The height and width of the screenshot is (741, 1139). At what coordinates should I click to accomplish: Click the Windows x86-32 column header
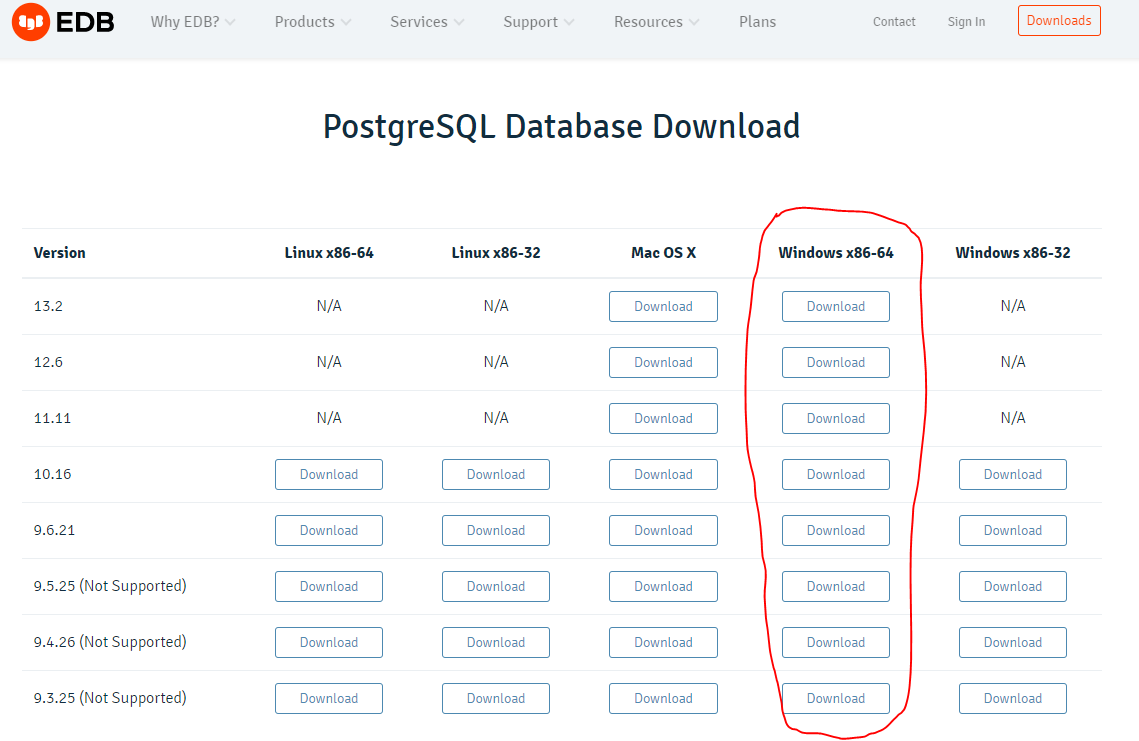pos(1013,253)
